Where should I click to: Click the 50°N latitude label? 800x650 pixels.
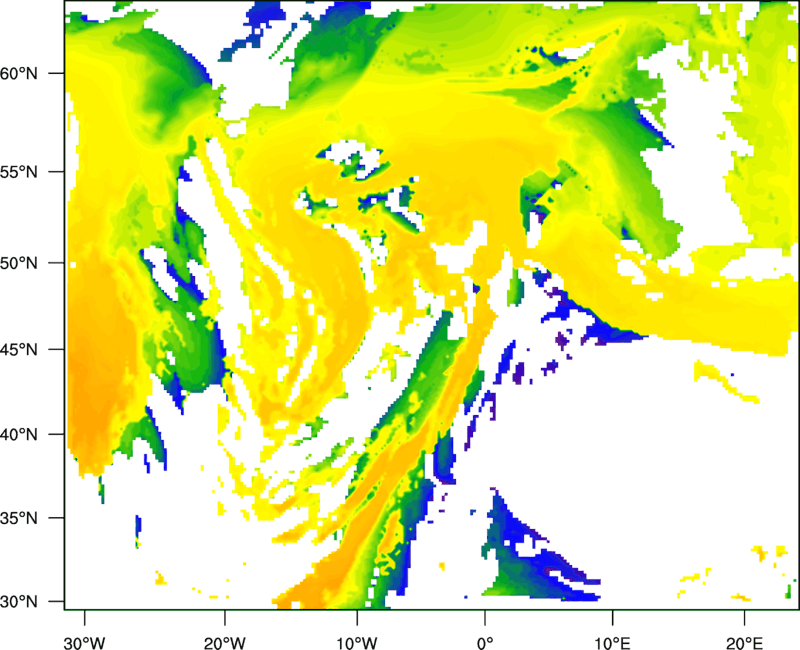point(19,263)
